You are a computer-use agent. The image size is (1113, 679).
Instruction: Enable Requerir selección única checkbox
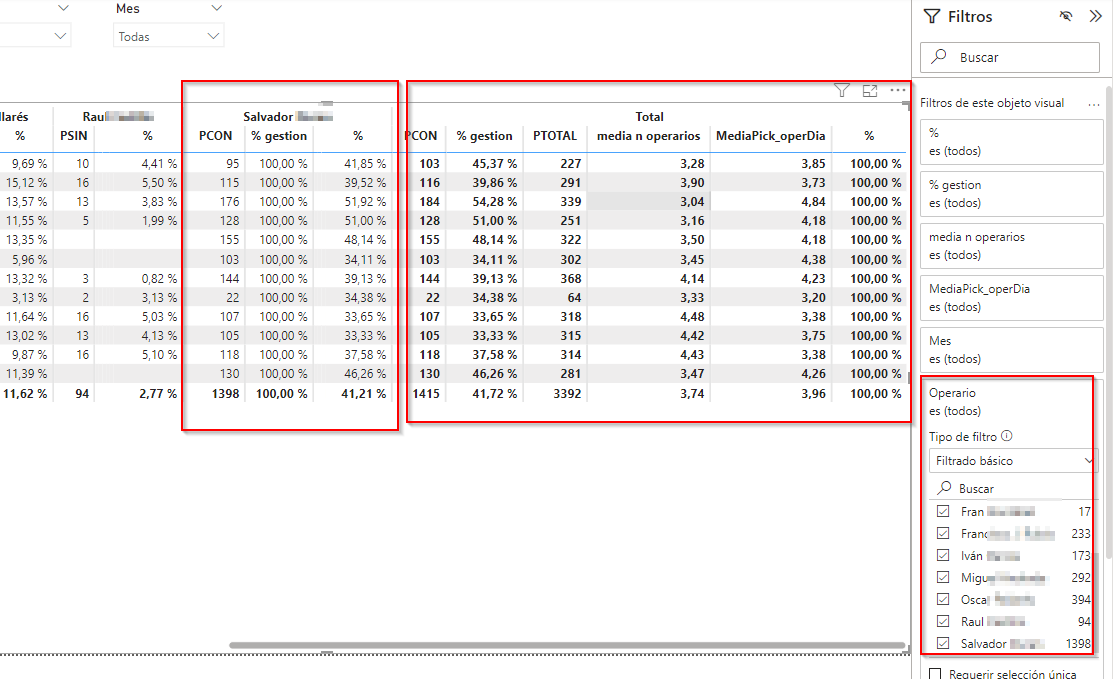tap(936, 673)
